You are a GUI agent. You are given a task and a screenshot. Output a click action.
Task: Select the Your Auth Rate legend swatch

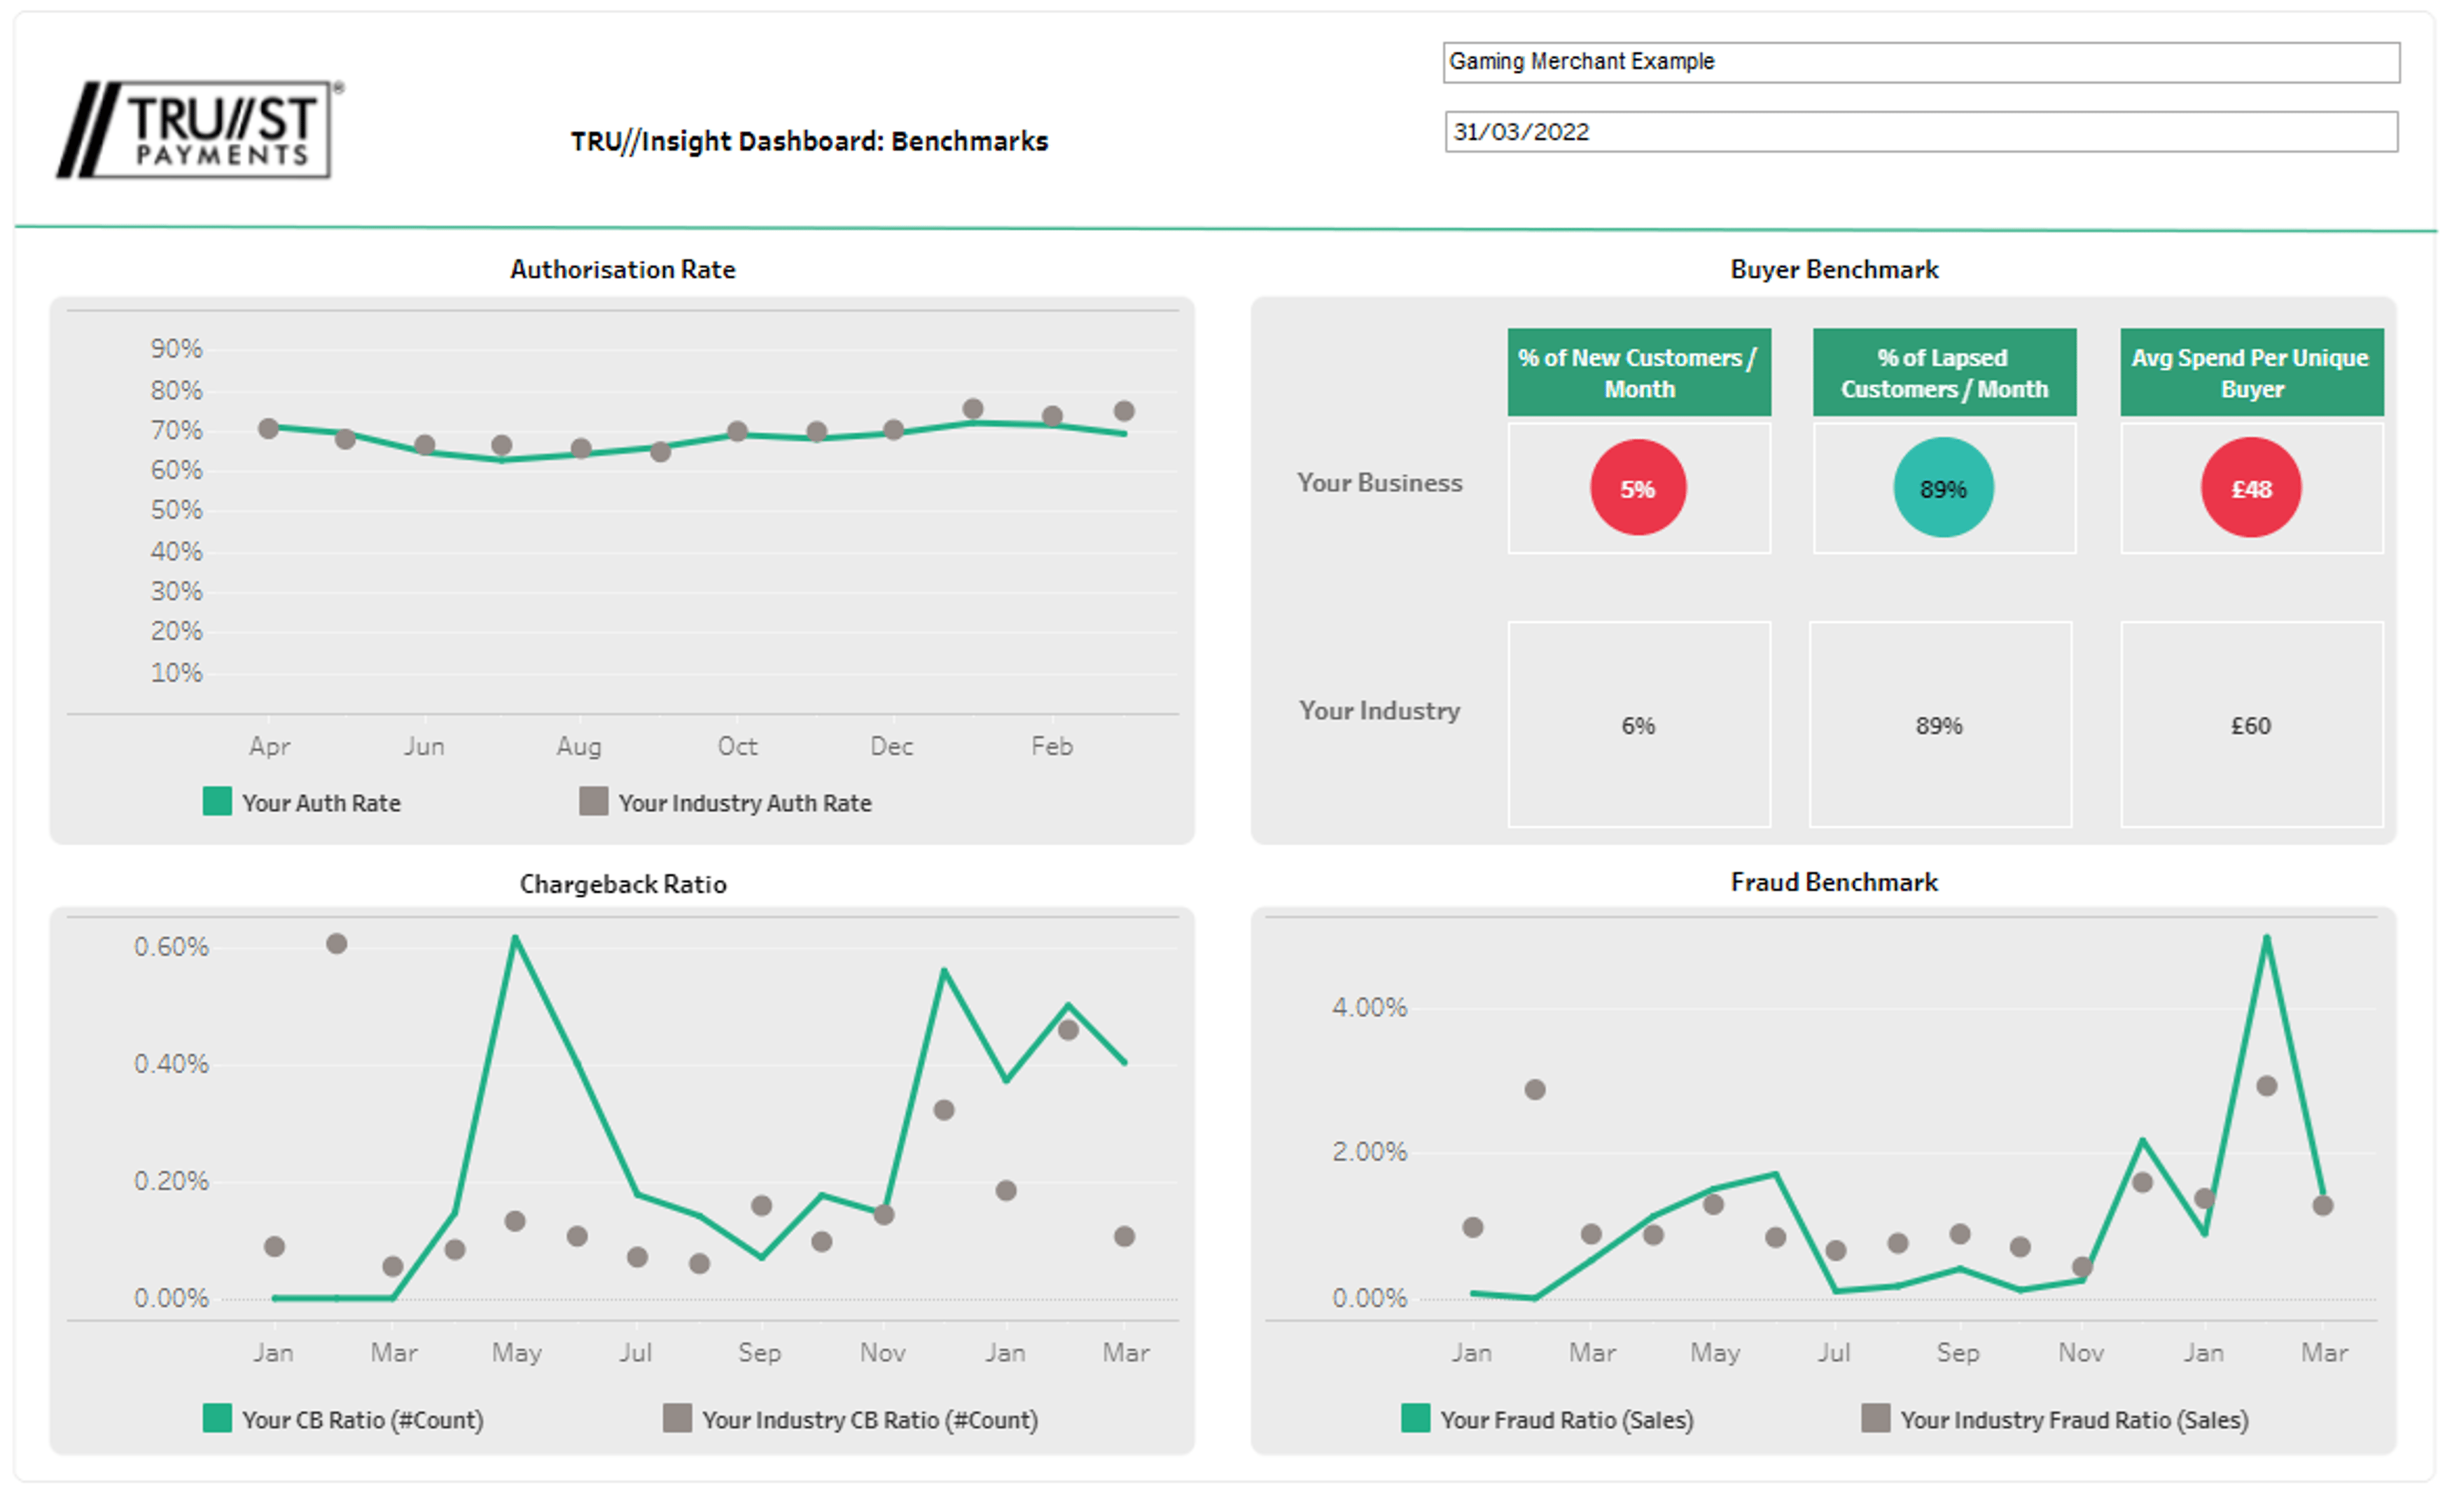click(217, 801)
